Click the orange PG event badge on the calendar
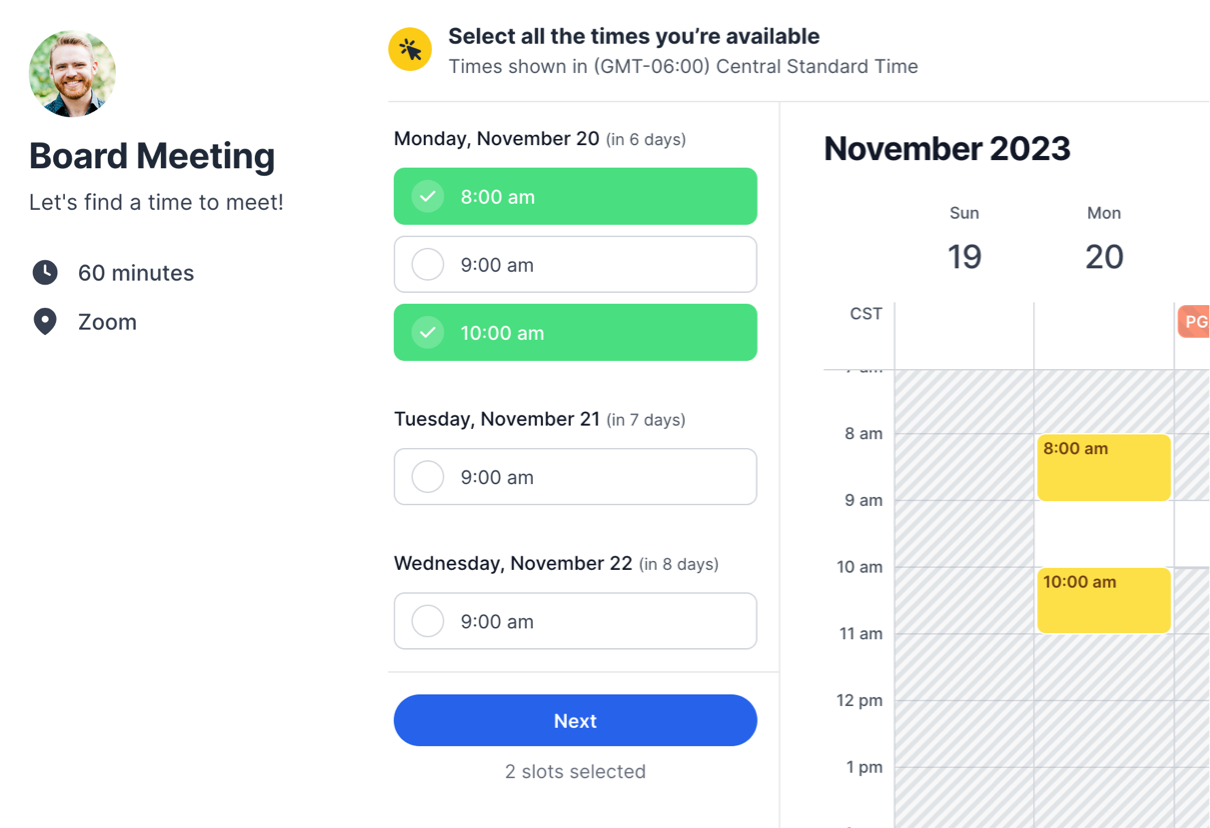This screenshot has width=1210, height=828. pyautogui.click(x=1194, y=321)
